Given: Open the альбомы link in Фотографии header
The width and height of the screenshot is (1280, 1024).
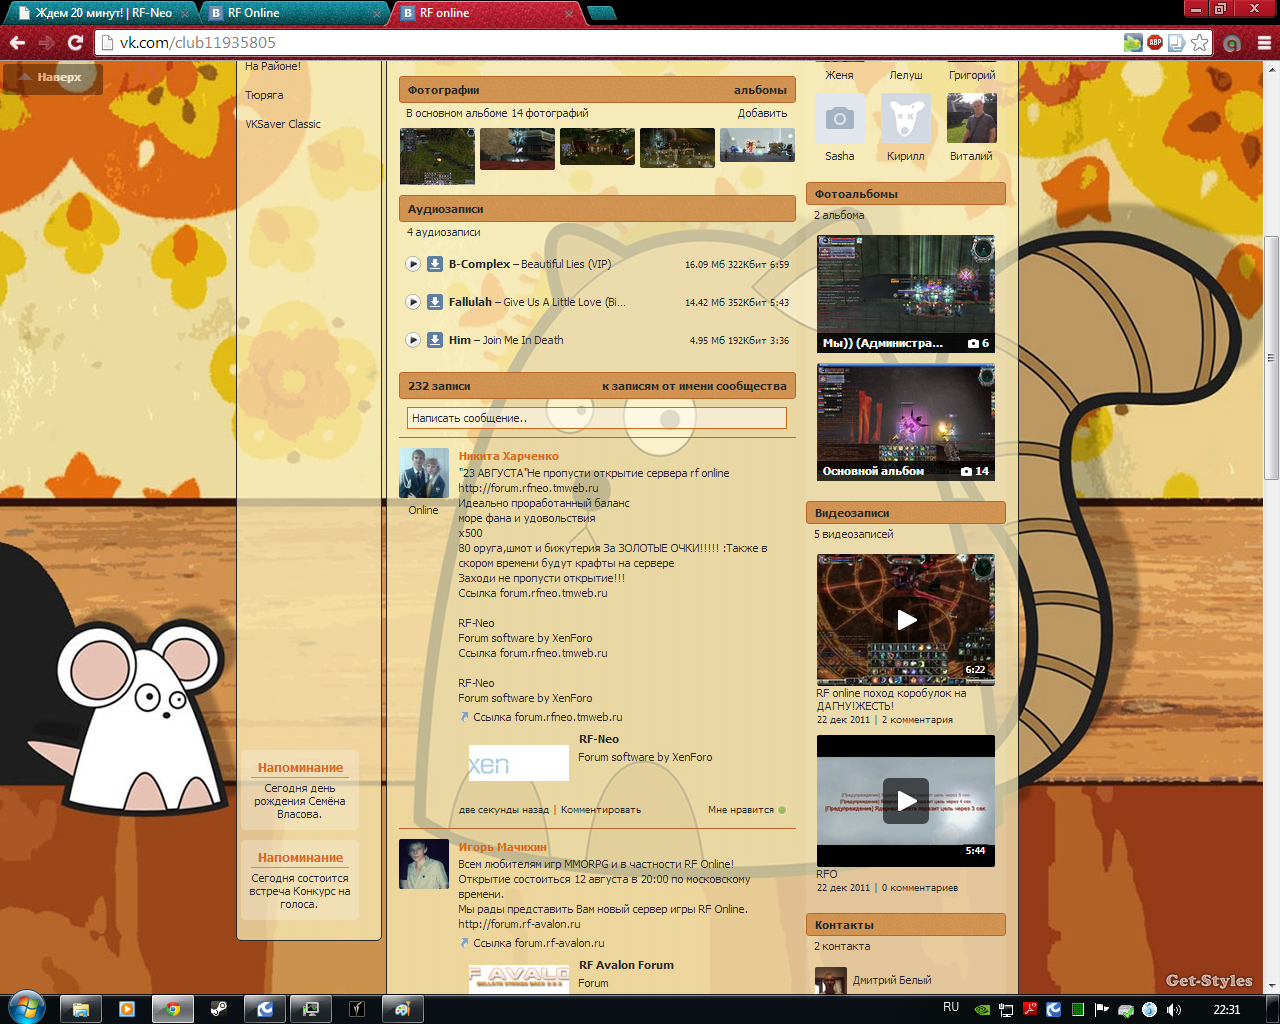Looking at the screenshot, I should pyautogui.click(x=760, y=90).
